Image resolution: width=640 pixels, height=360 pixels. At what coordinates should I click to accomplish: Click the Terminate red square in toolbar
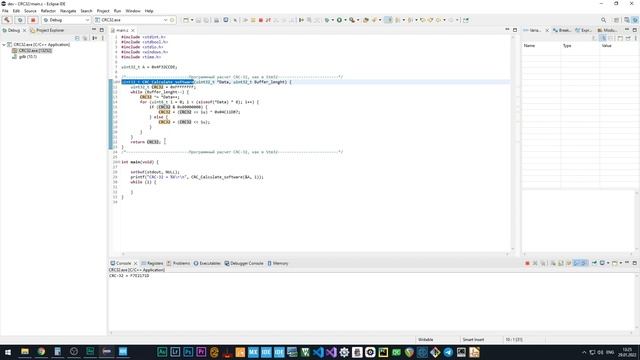point(260,20)
